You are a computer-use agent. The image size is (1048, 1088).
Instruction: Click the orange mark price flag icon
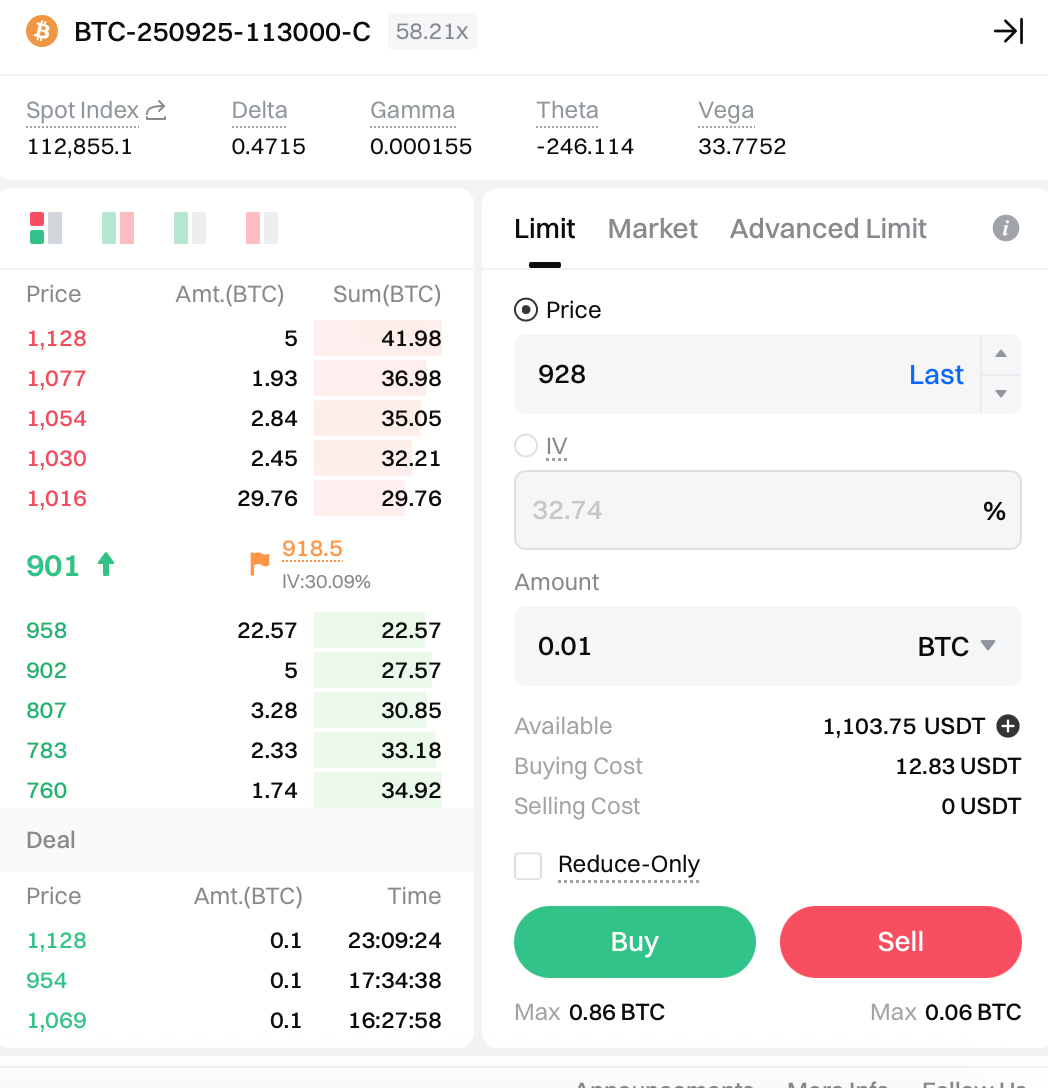point(259,564)
